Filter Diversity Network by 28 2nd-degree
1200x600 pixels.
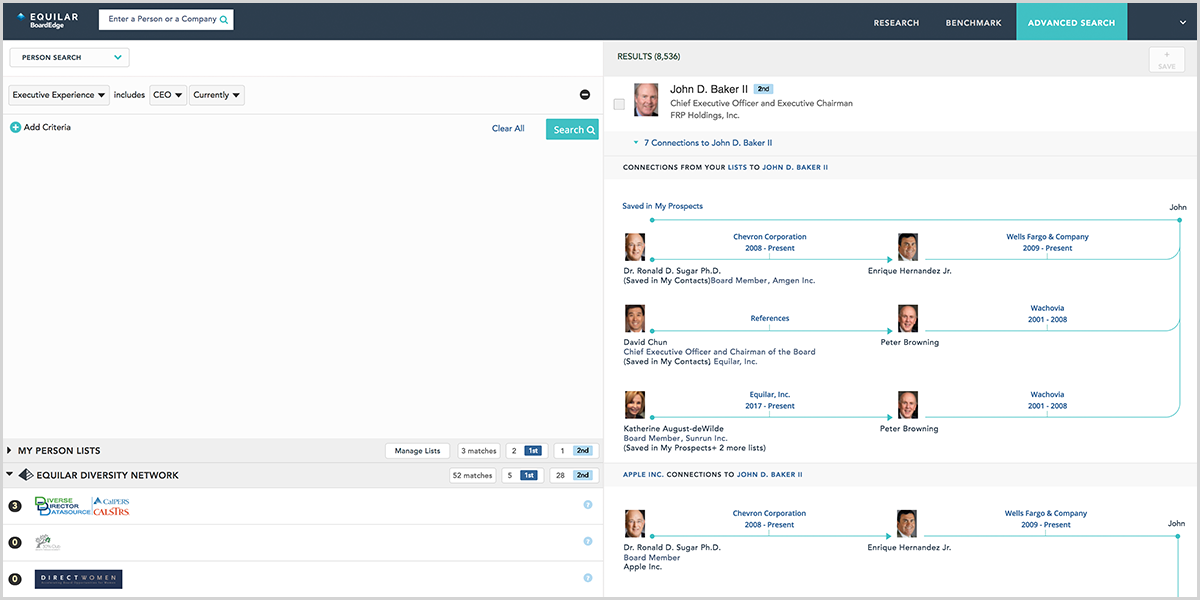[x=572, y=475]
